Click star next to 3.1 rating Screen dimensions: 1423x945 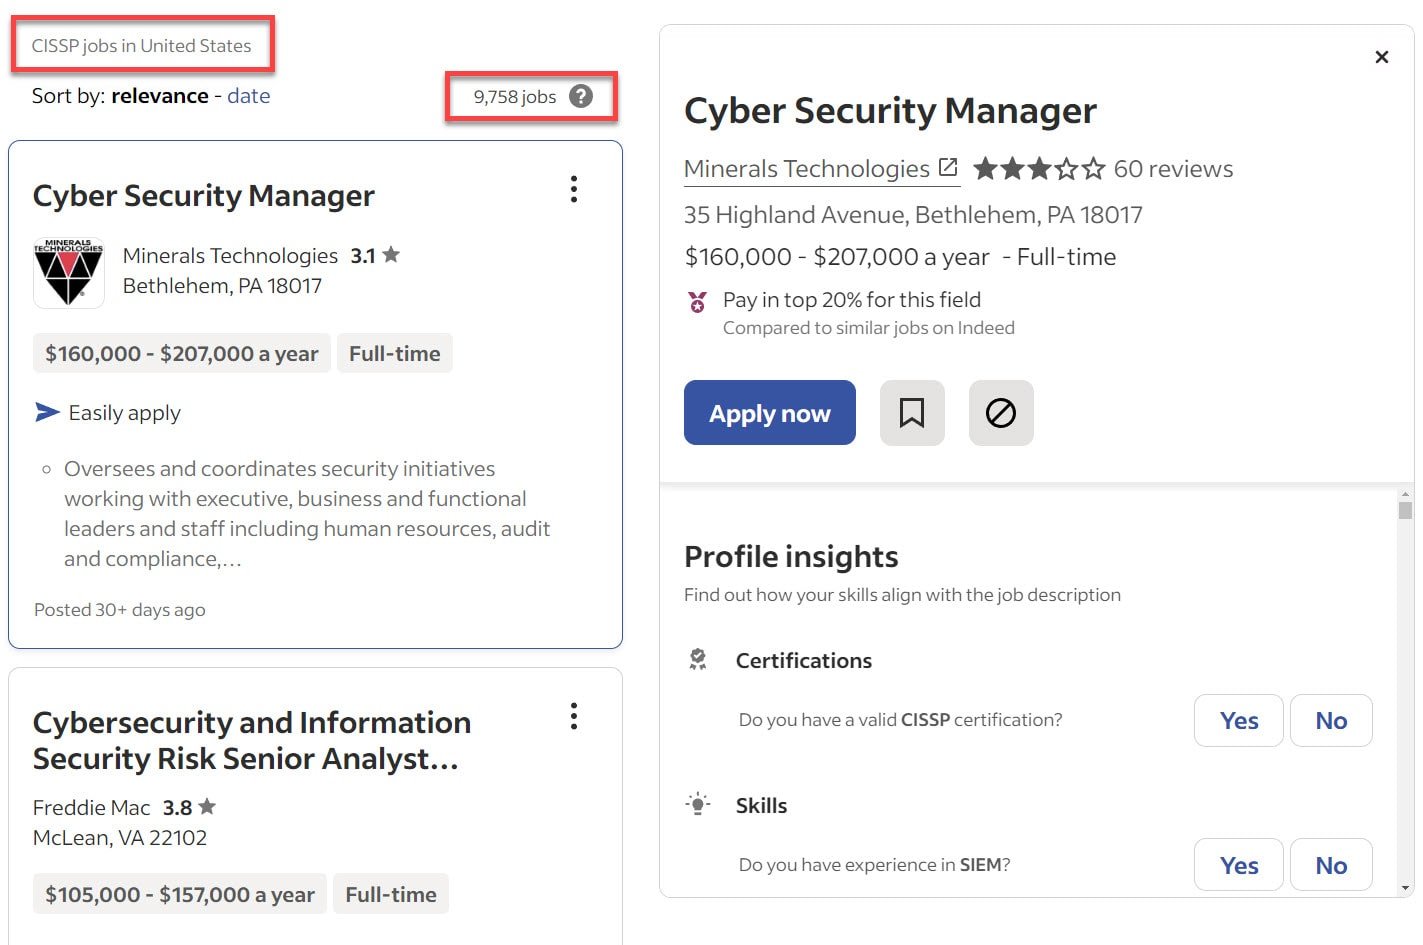click(x=391, y=255)
